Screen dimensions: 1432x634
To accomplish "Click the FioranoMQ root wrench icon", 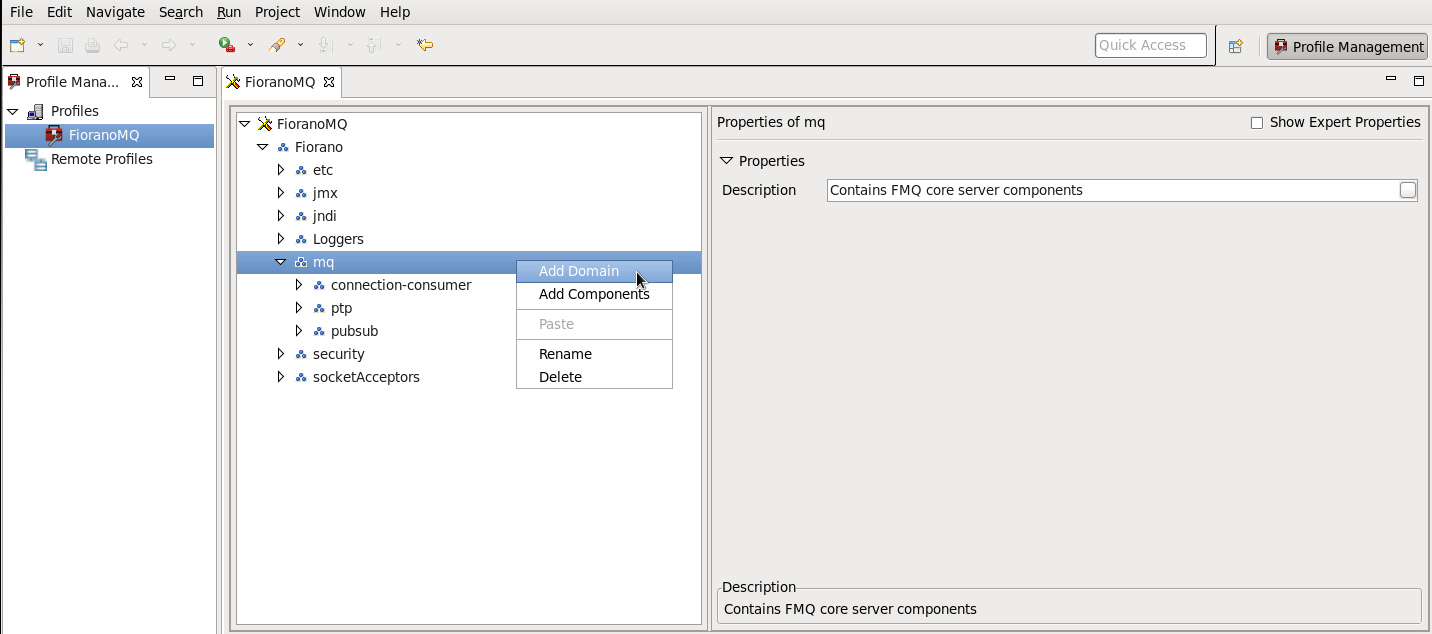I will 265,124.
